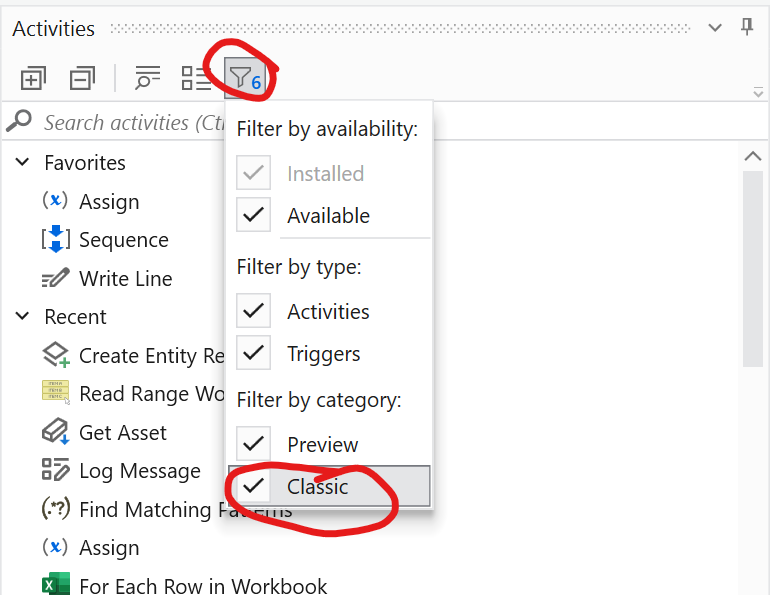Click the scrollbar up arrow
The image size is (770, 595).
[x=753, y=157]
